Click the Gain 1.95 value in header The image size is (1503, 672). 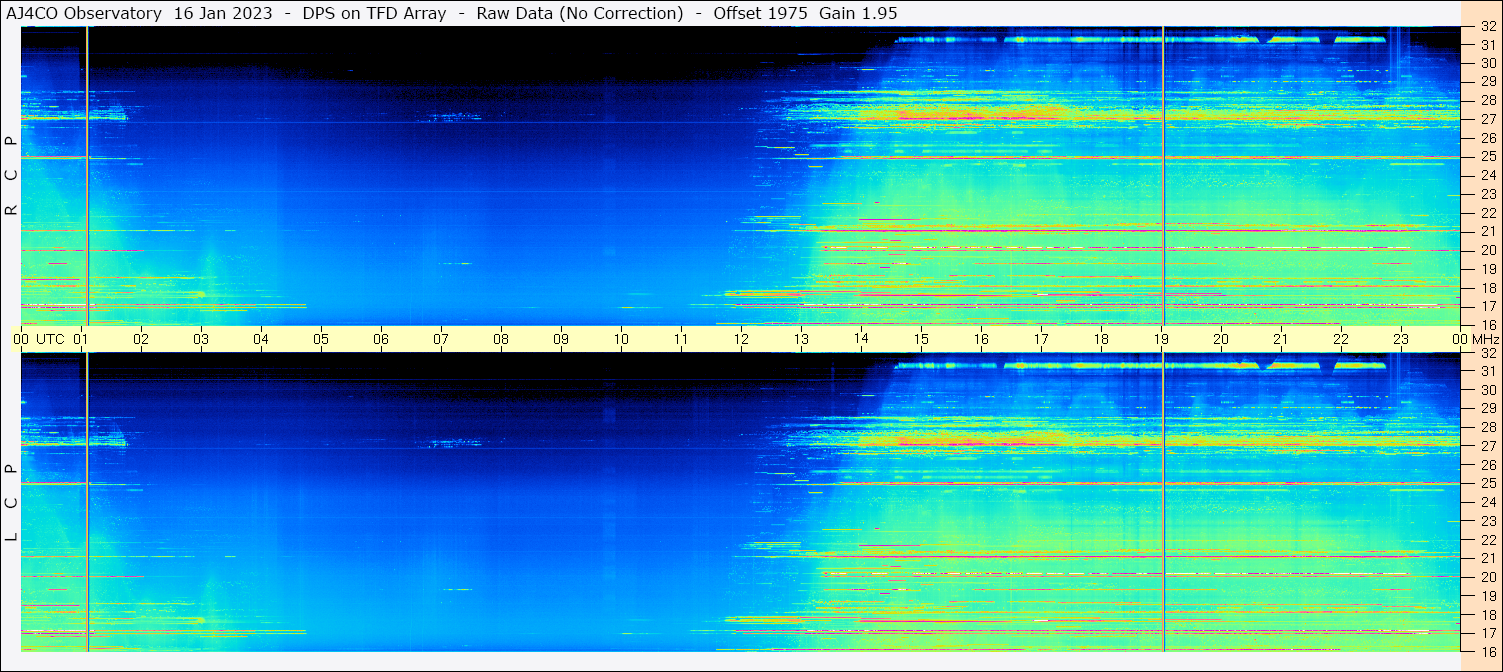[x=858, y=13]
